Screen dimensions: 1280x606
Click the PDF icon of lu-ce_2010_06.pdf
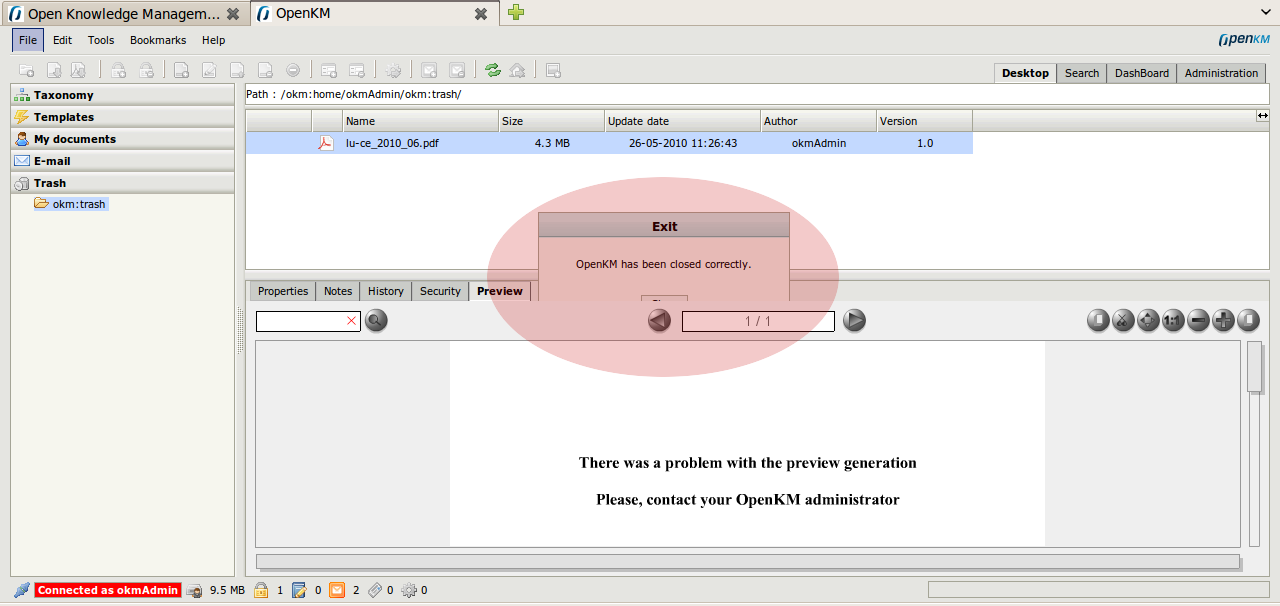[325, 143]
